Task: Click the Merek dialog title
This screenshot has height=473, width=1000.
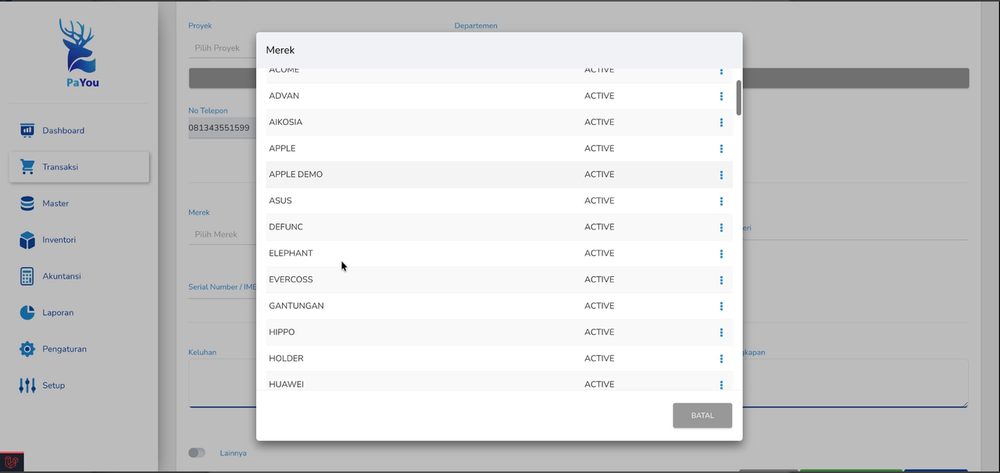Action: click(x=281, y=50)
